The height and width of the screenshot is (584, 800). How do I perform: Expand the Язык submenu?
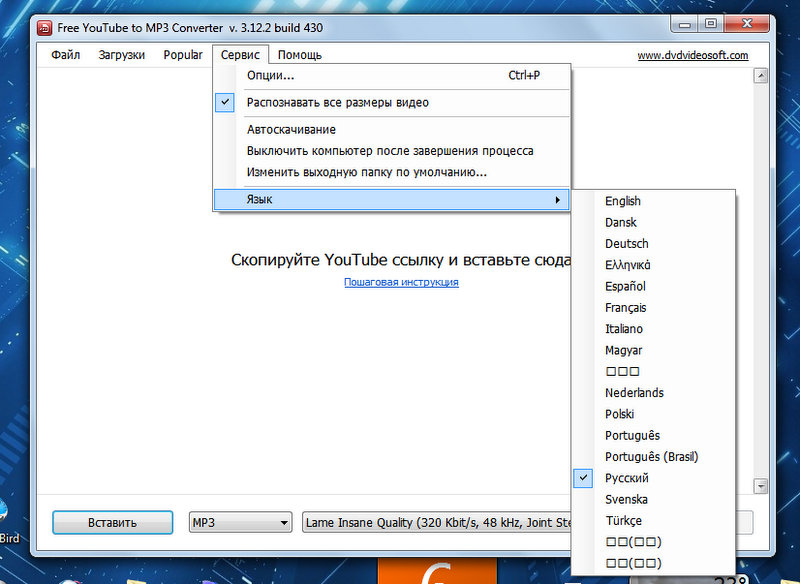(x=392, y=199)
